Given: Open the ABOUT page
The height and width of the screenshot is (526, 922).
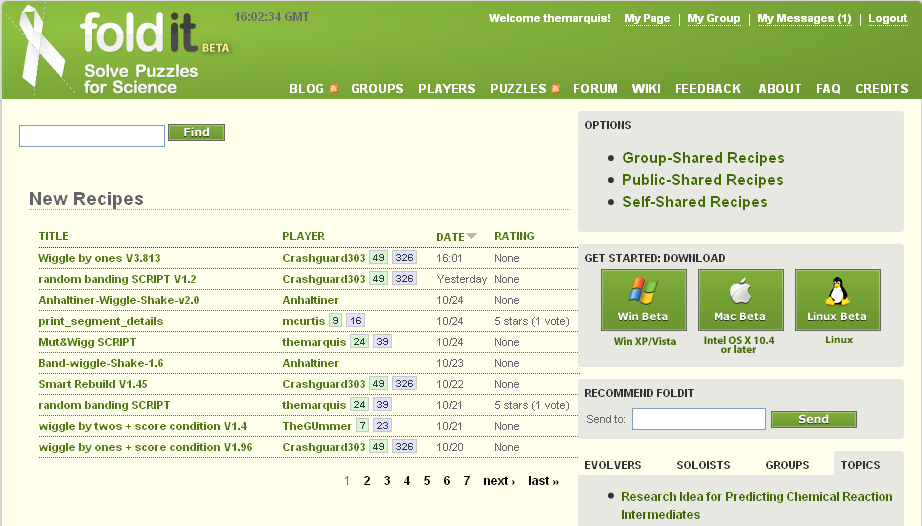Looking at the screenshot, I should [x=780, y=89].
